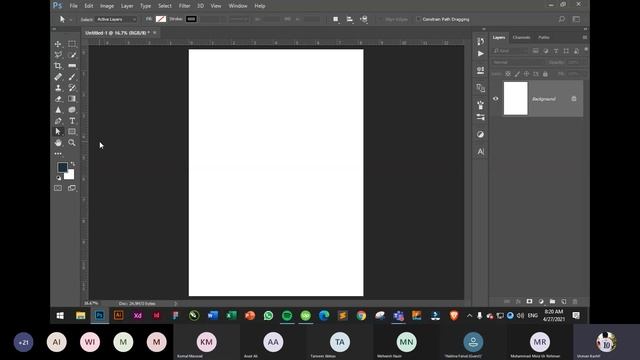Open the Character panel icon
Viewport: 640px width, 360px height.
480,151
